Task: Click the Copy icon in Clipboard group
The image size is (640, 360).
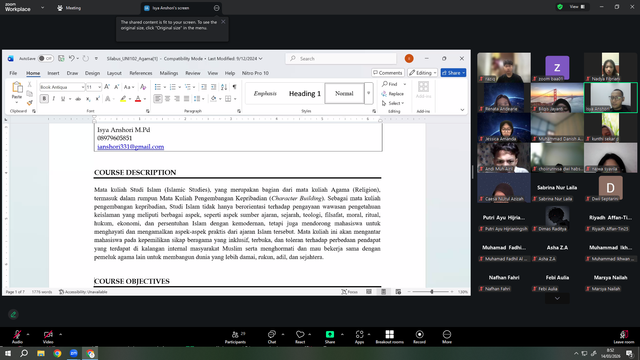Action: click(x=29, y=93)
